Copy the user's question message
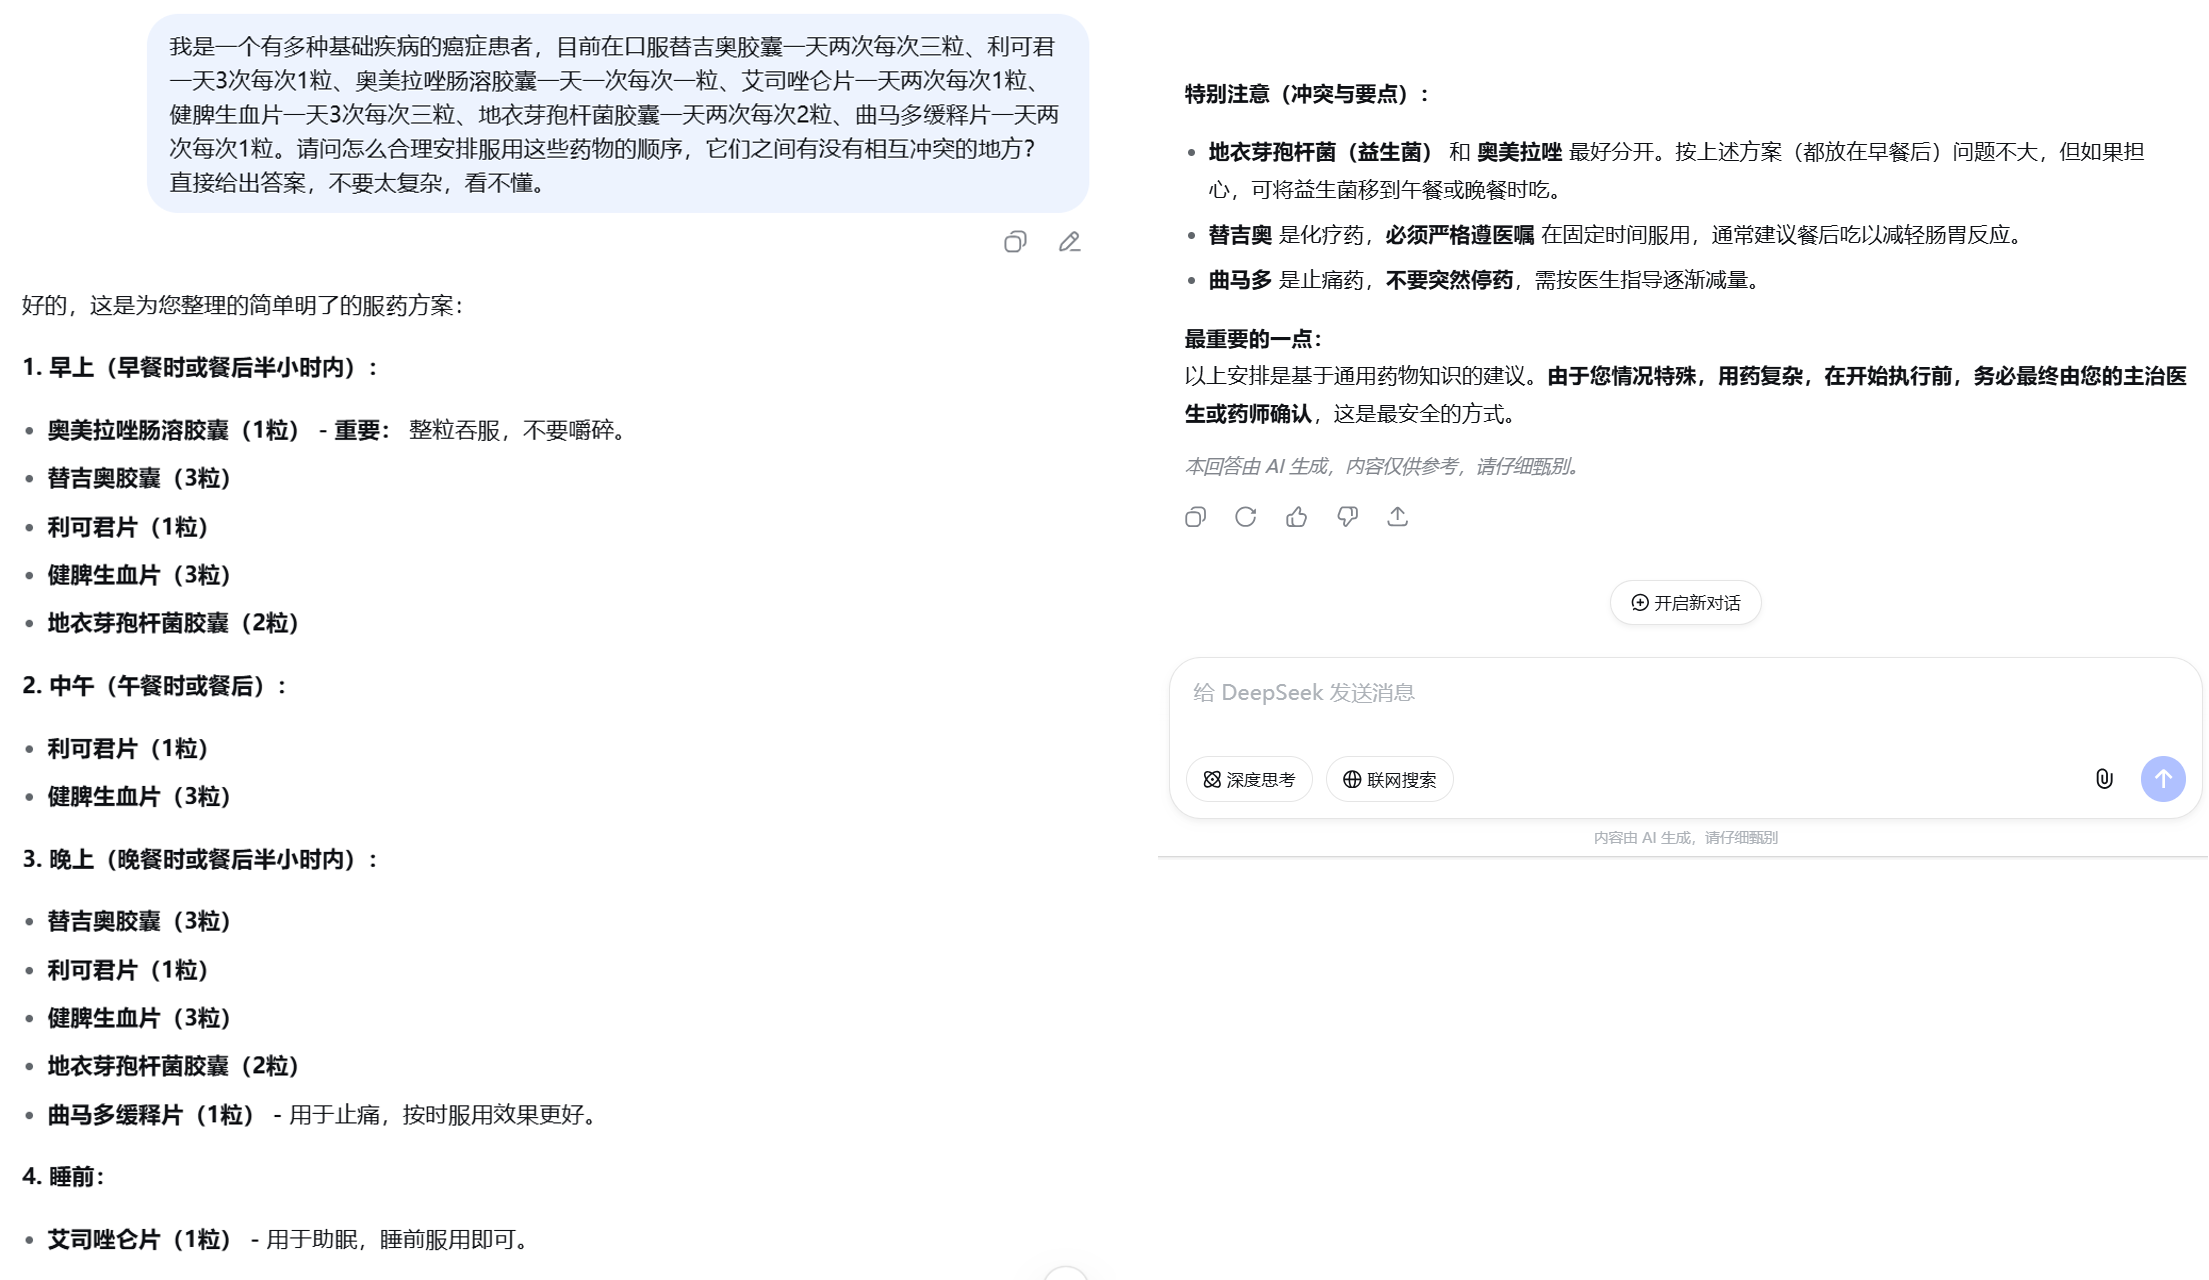This screenshot has height=1280, width=2209. (1015, 242)
